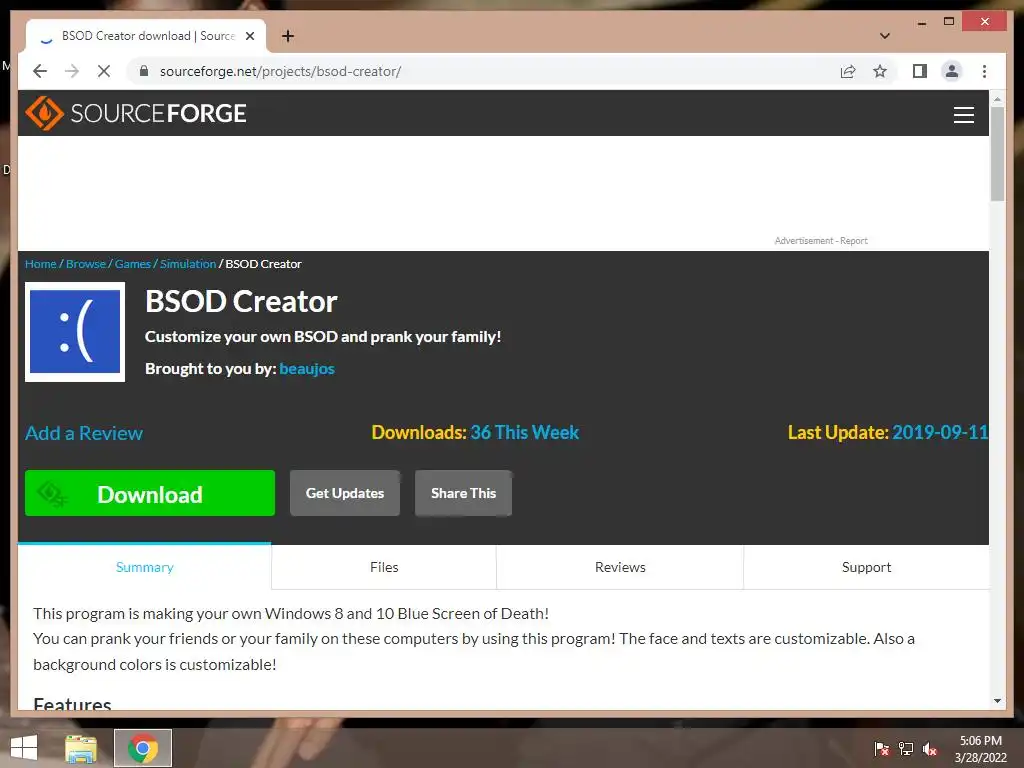Click the BSOD Creator project icon

coord(75,332)
